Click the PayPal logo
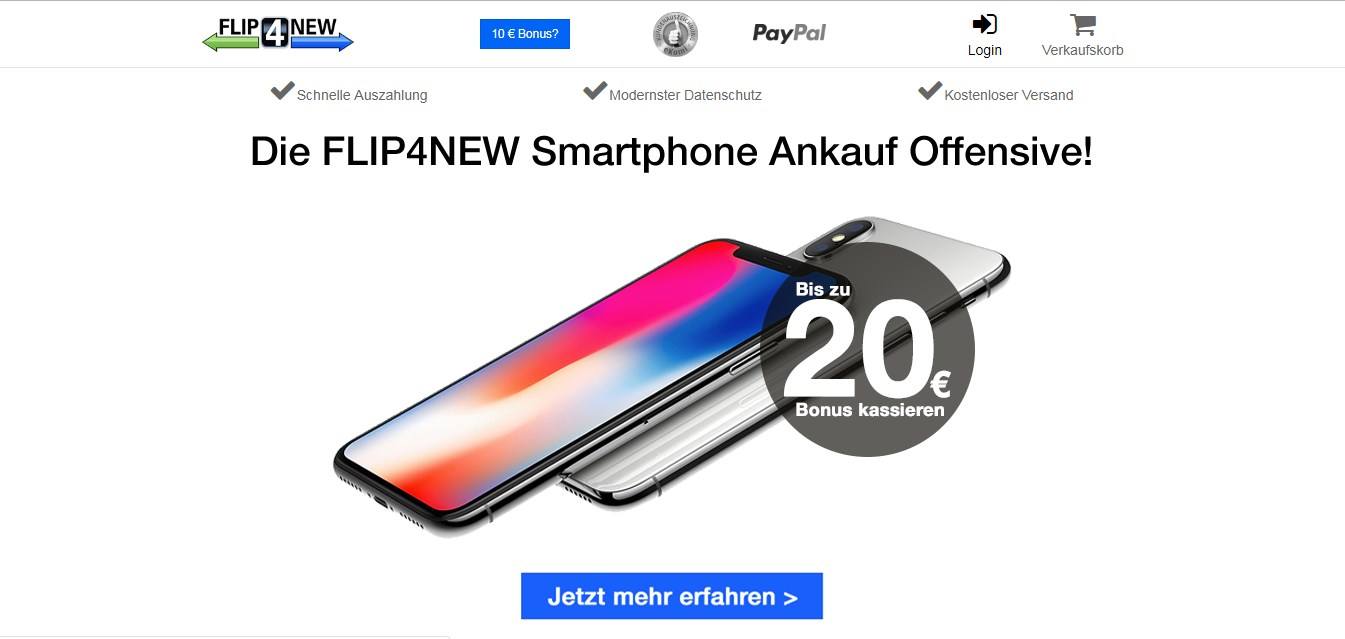This screenshot has height=639, width=1345. 789,33
